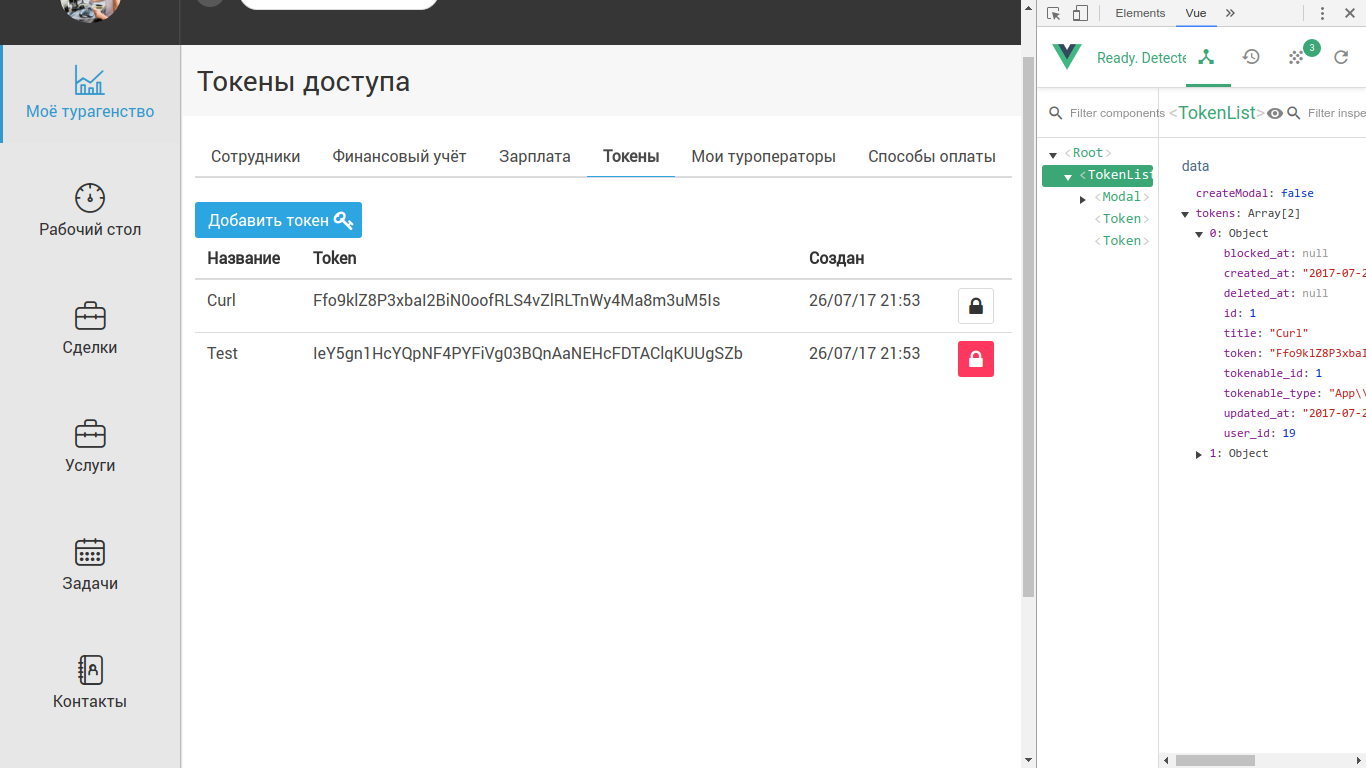This screenshot has height=768, width=1366.
Task: Click Filter components search icon
Action: coord(1056,113)
